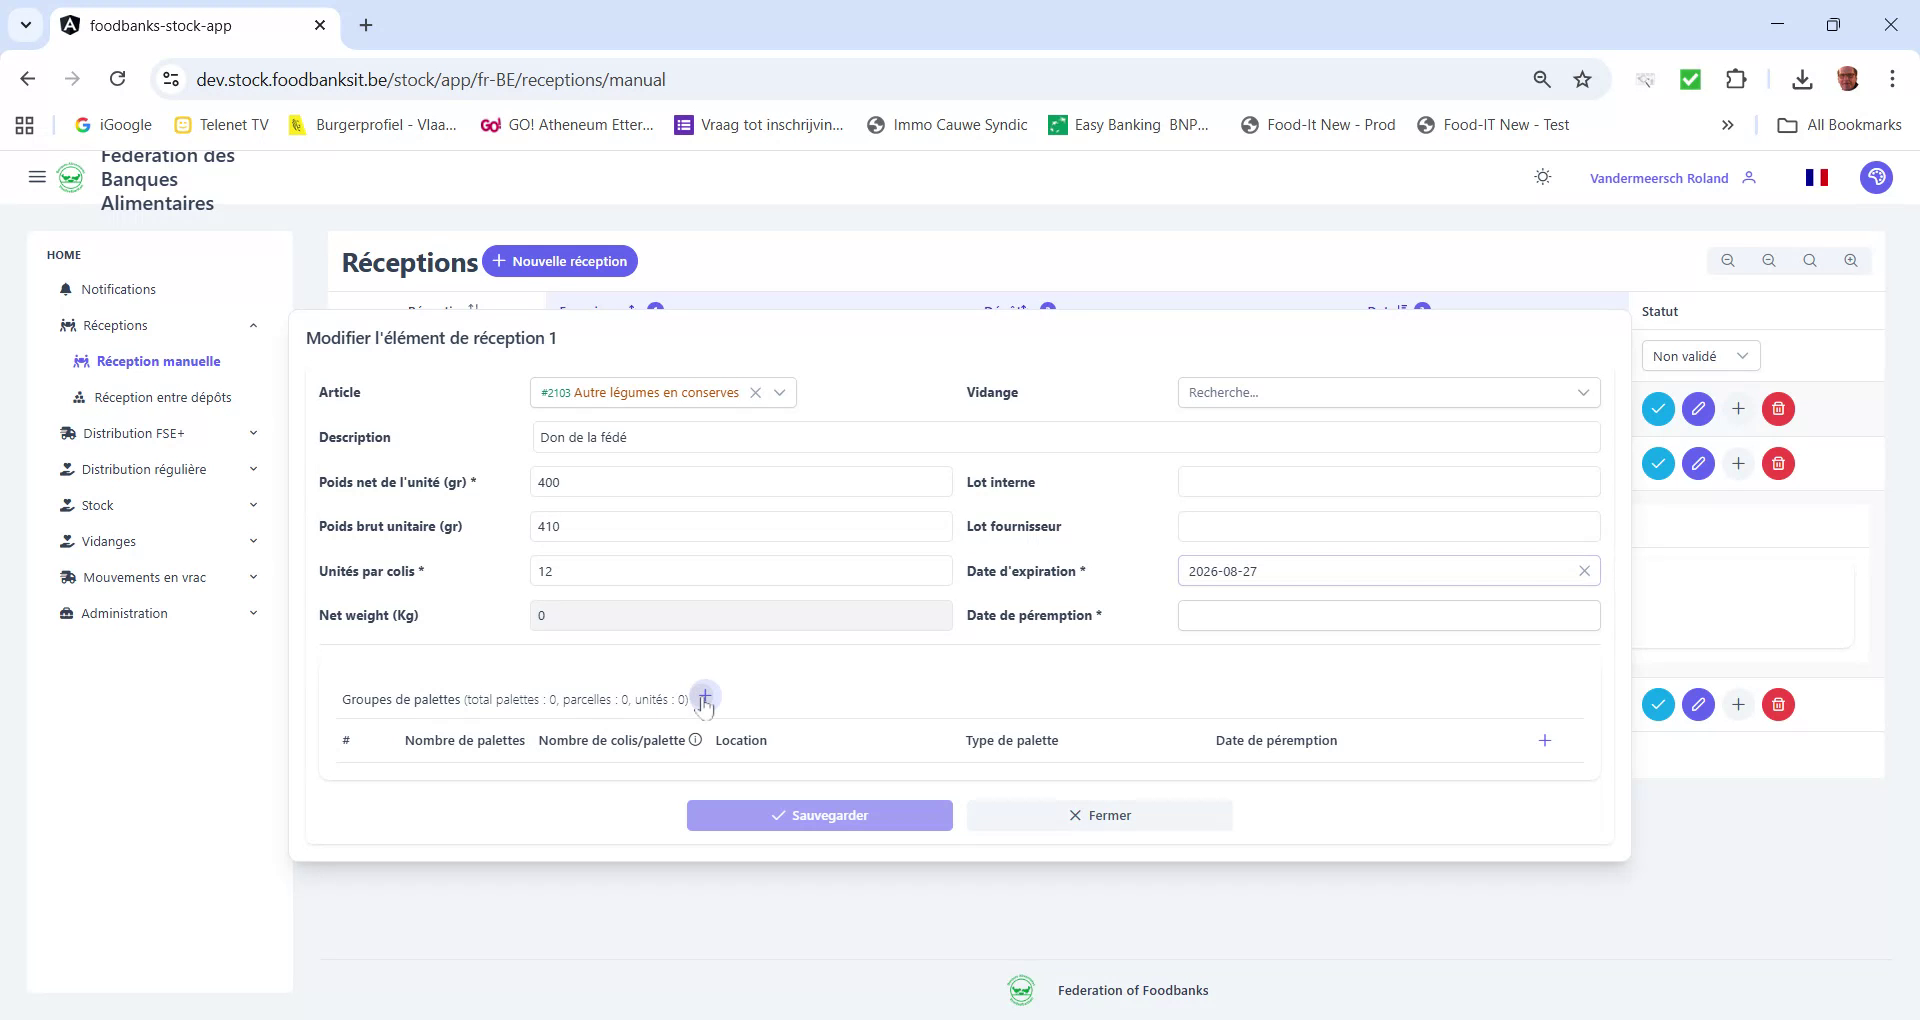Open the Vidange Recherche dropdown
The height and width of the screenshot is (1020, 1920).
click(1584, 392)
